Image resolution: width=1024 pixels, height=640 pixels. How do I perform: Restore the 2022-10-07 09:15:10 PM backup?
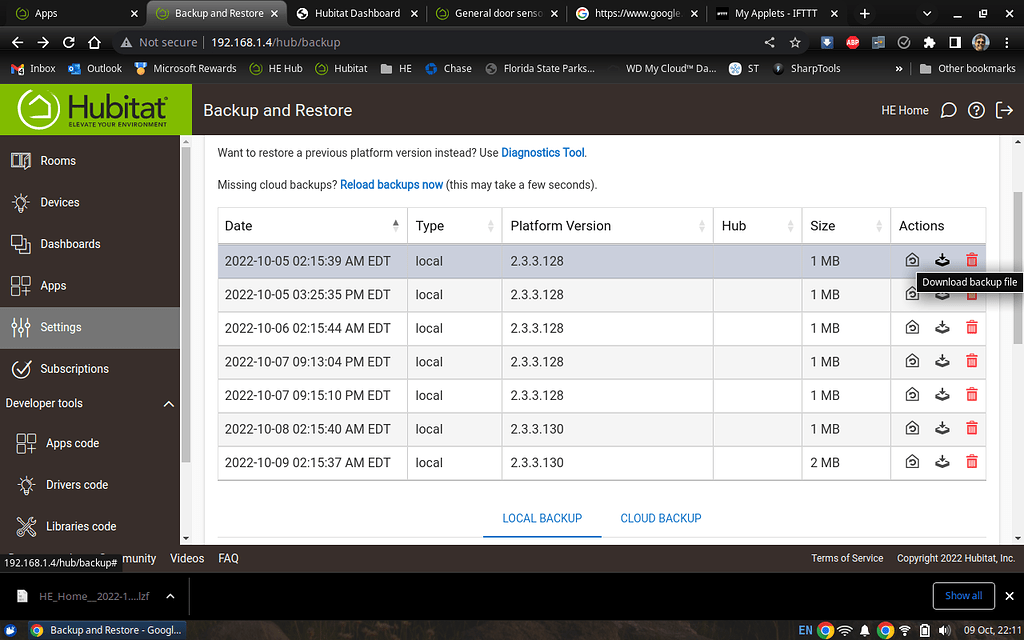[912, 395]
